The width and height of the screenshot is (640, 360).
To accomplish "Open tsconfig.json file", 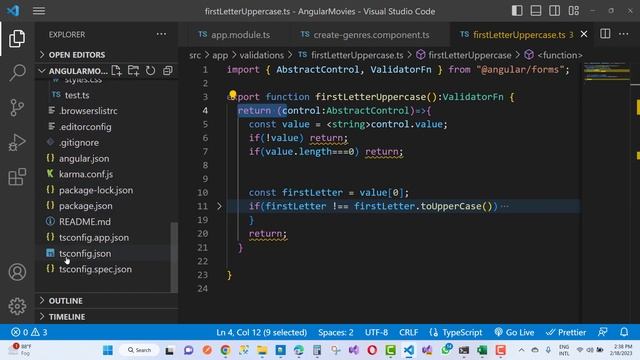I will (85, 253).
